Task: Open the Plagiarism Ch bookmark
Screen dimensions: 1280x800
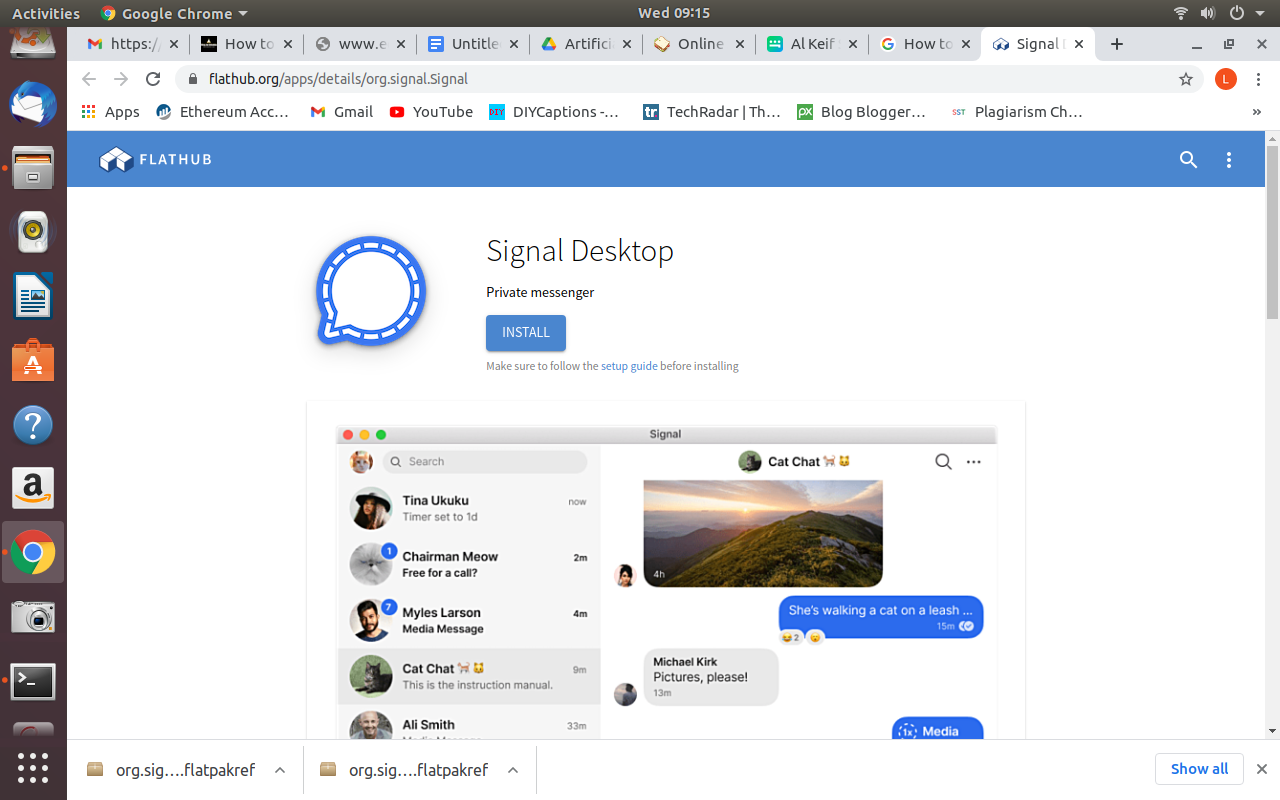Action: click(x=1017, y=112)
